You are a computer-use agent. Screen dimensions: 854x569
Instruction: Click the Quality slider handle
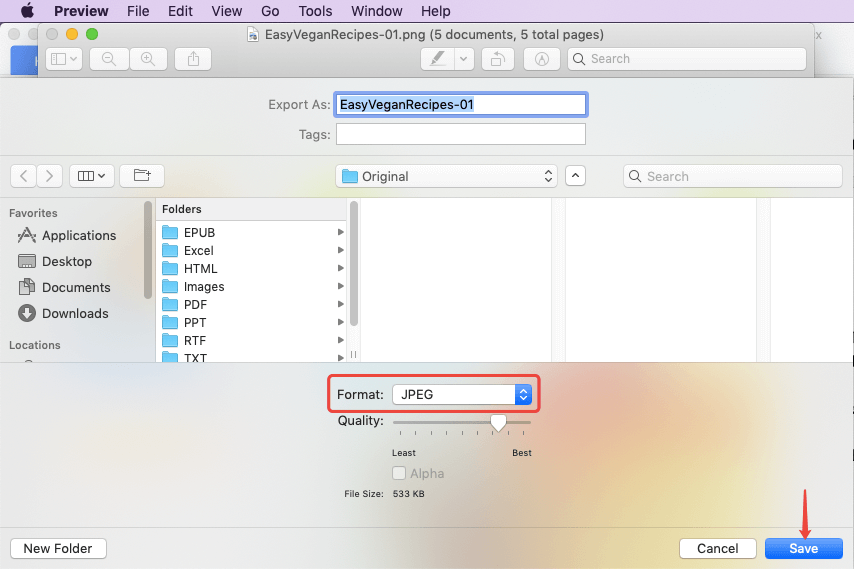498,423
